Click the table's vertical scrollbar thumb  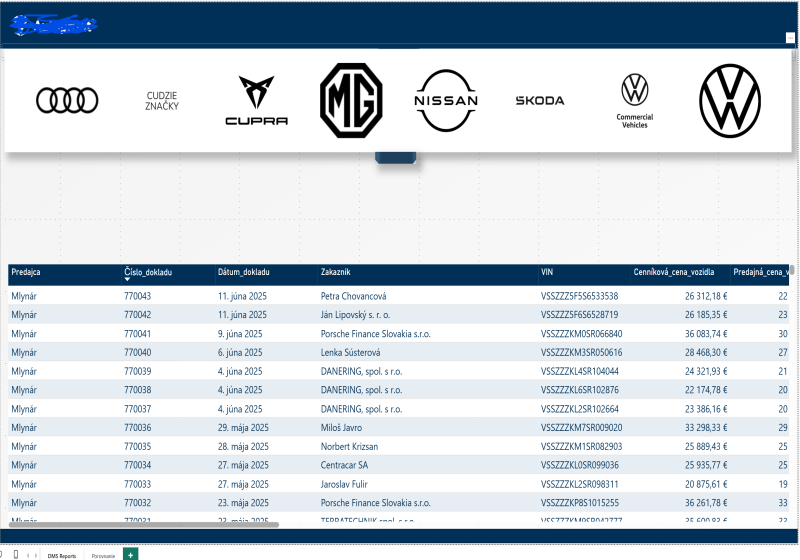(x=792, y=270)
